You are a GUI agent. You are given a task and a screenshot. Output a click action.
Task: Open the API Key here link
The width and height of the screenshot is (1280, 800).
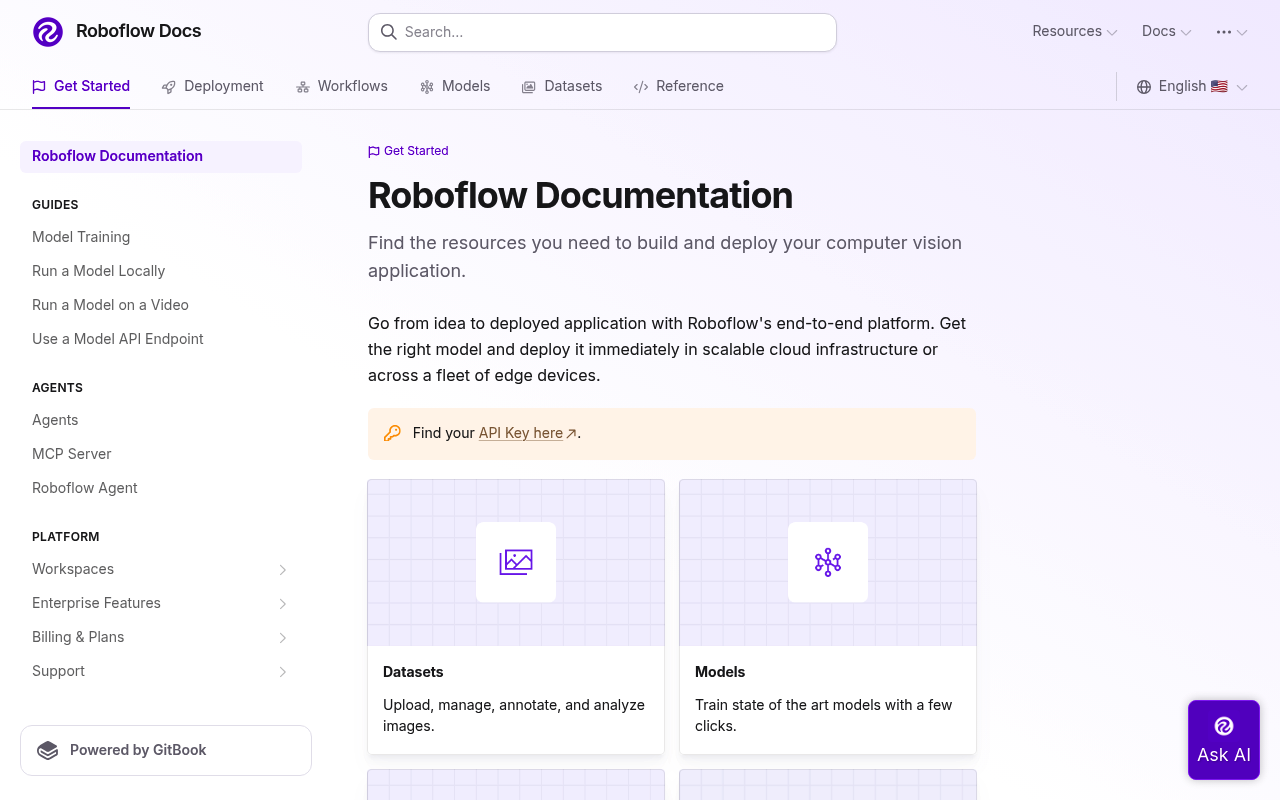(521, 433)
